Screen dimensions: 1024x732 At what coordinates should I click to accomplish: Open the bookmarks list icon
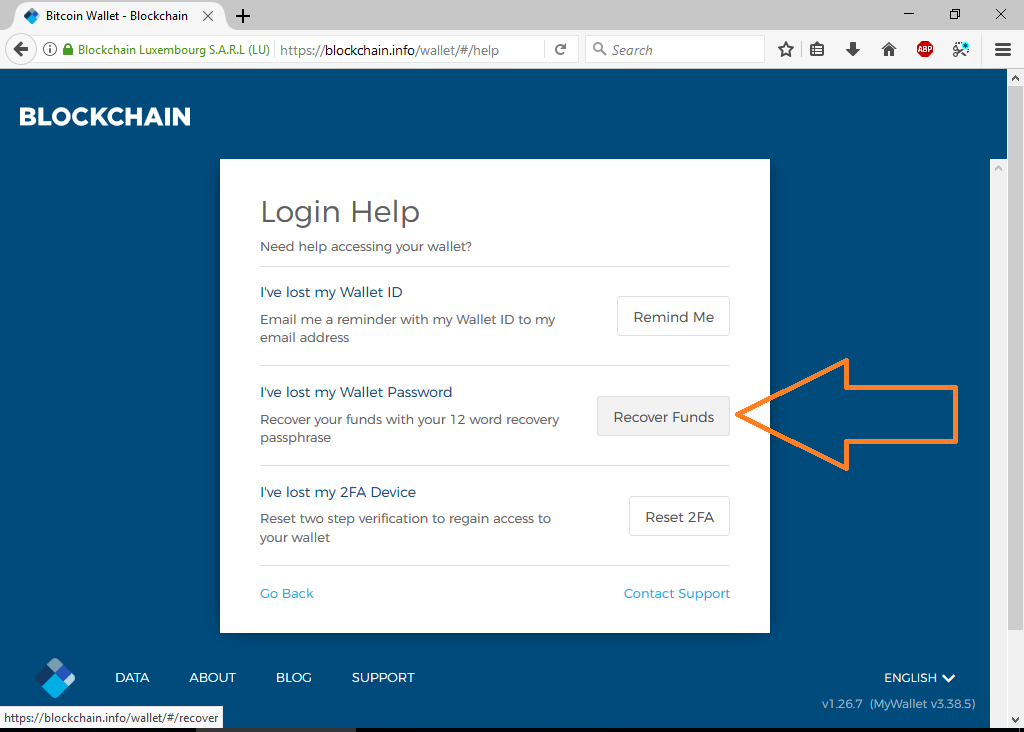817,50
